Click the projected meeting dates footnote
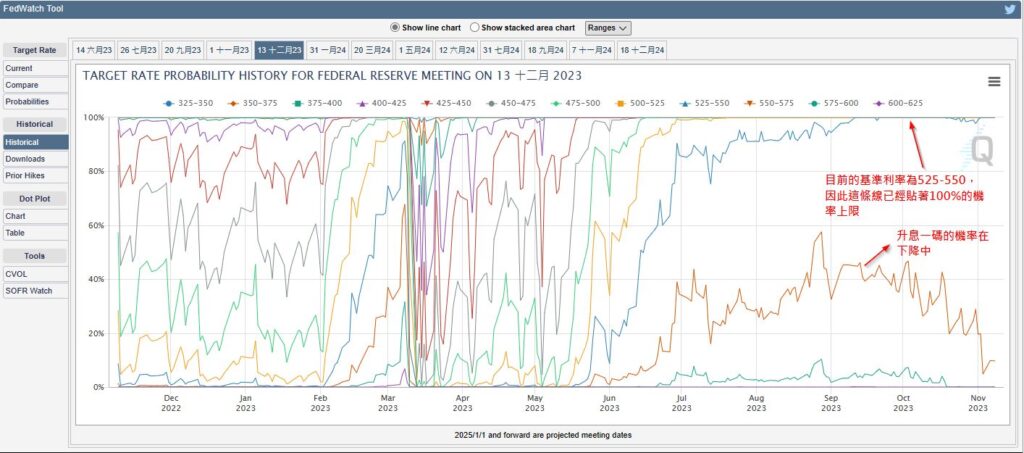This screenshot has height=453, width=1024. tap(543, 435)
